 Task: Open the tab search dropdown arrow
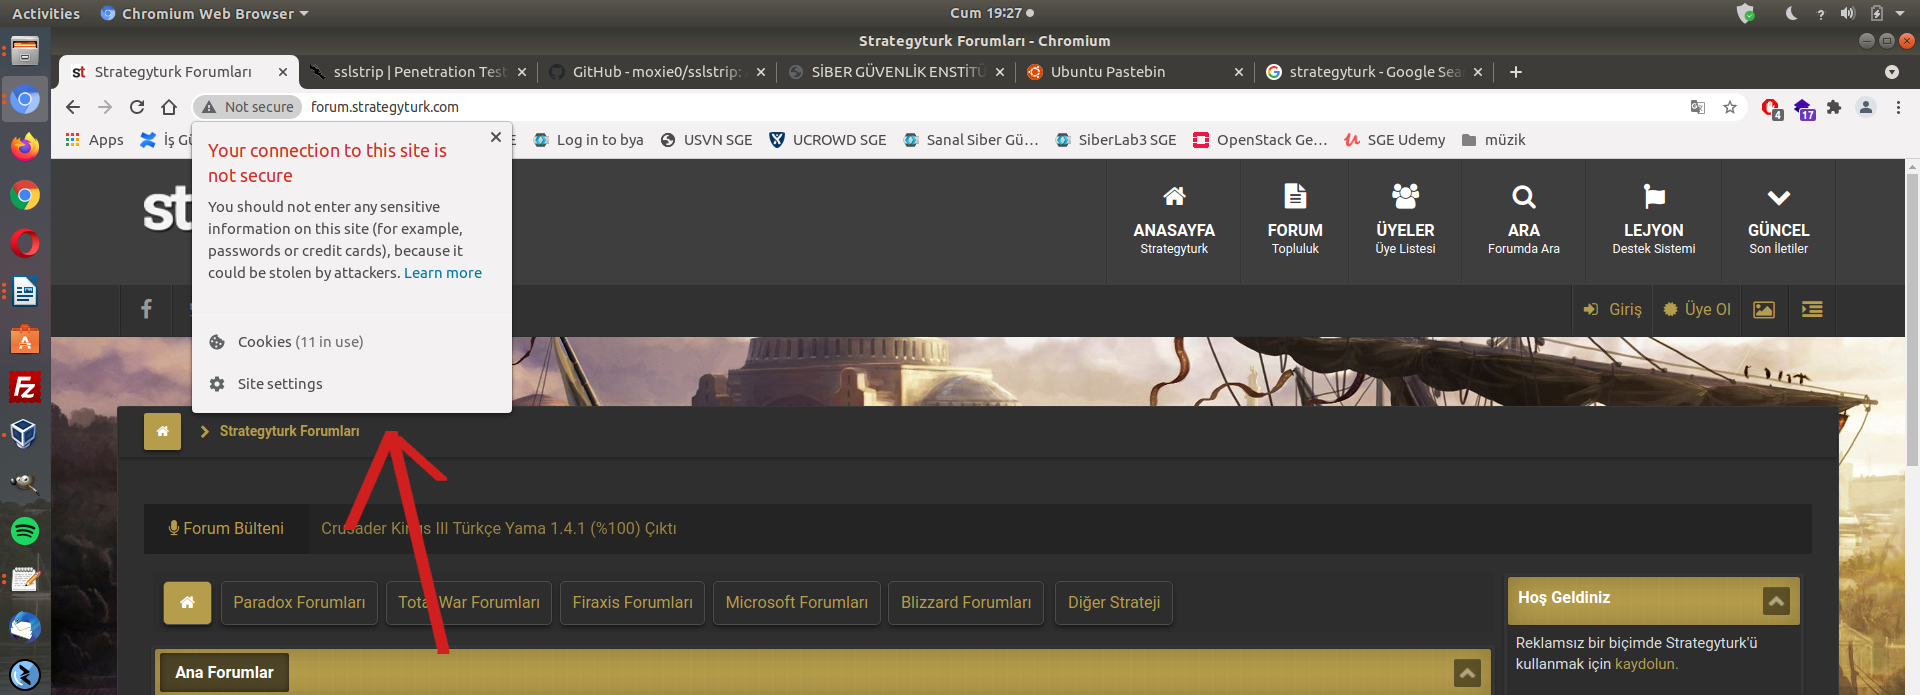1892,72
